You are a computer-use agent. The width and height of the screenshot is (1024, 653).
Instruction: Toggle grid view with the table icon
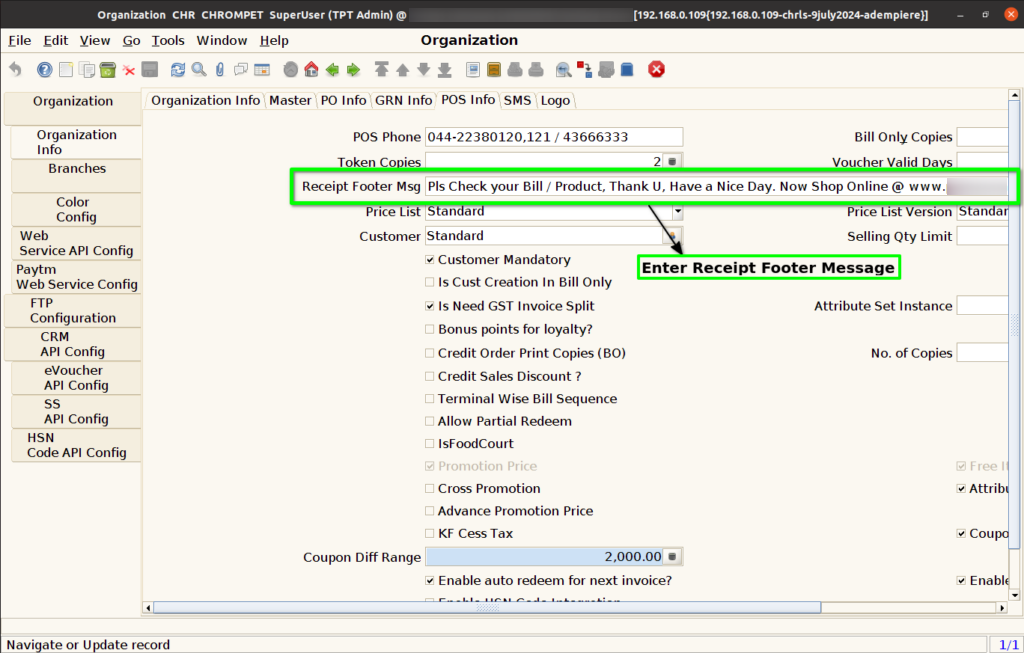click(x=262, y=69)
